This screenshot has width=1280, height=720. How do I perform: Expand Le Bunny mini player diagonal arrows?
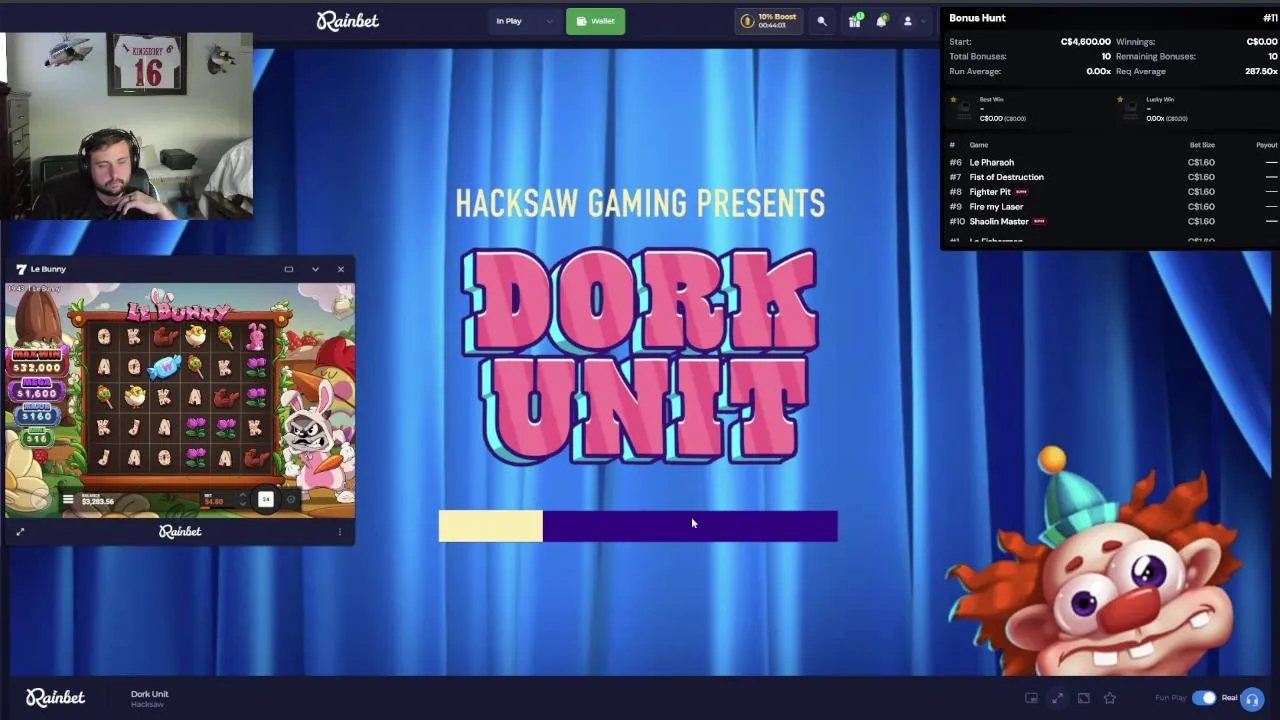(20, 532)
